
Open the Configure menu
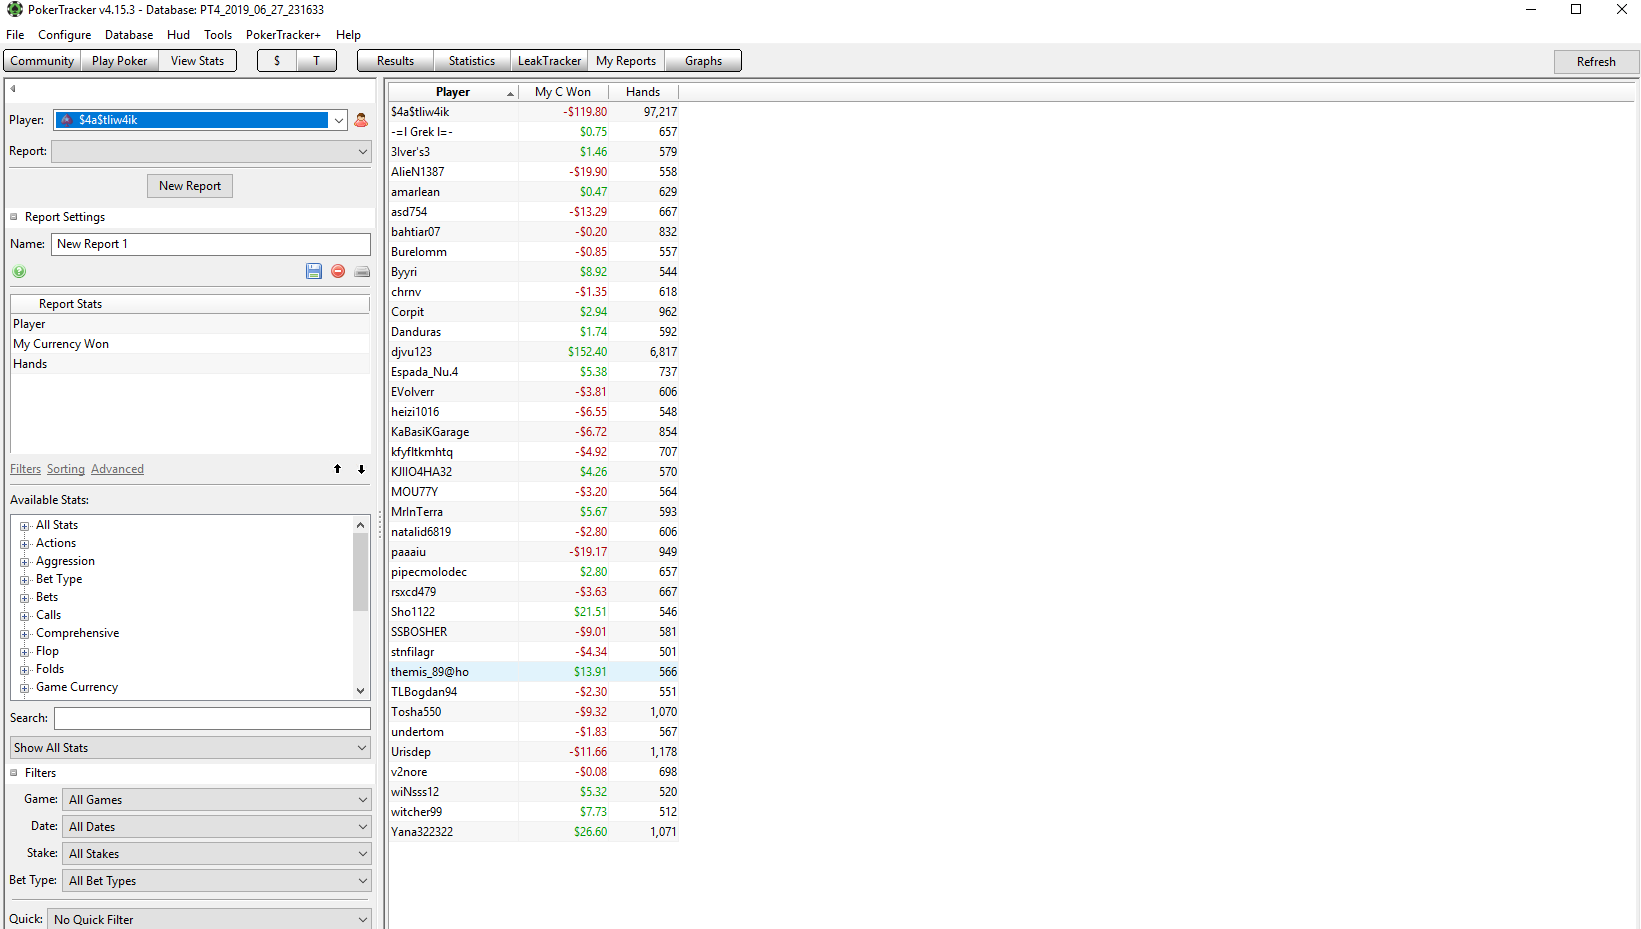pyautogui.click(x=65, y=35)
